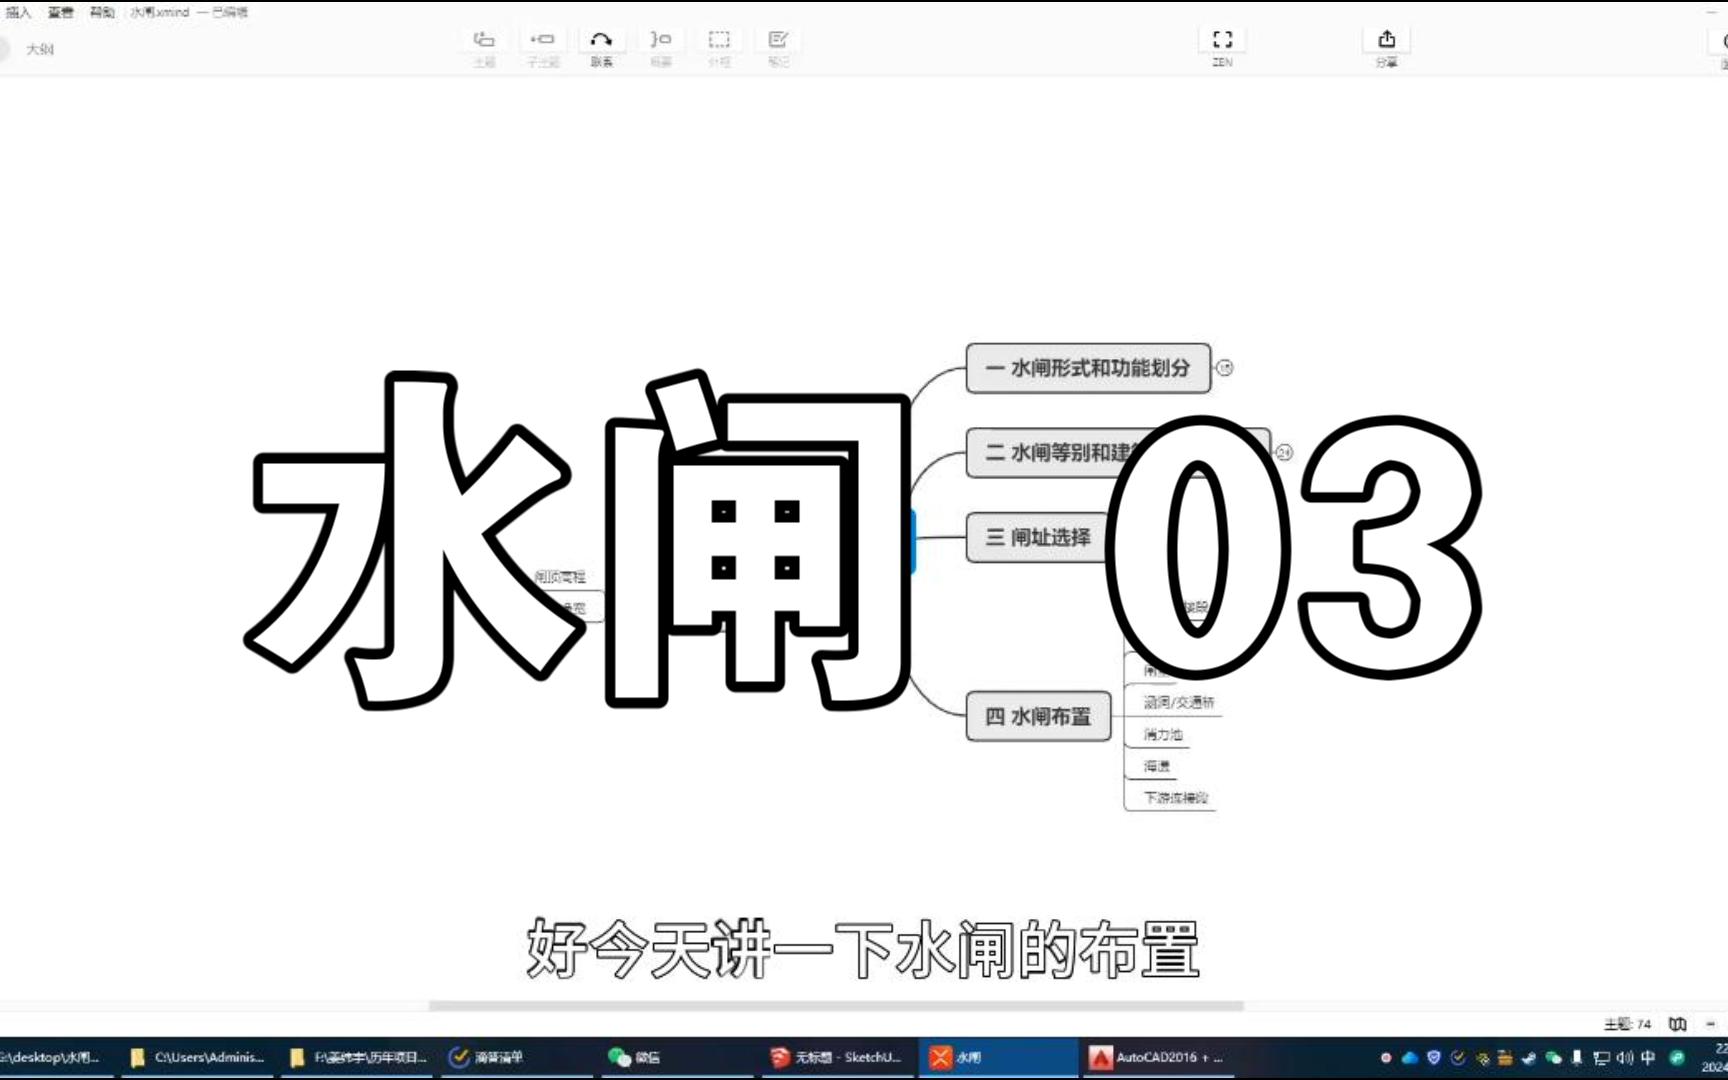This screenshot has height=1080, width=1728.
Task: Open the 插入 menu
Action: tap(18, 12)
